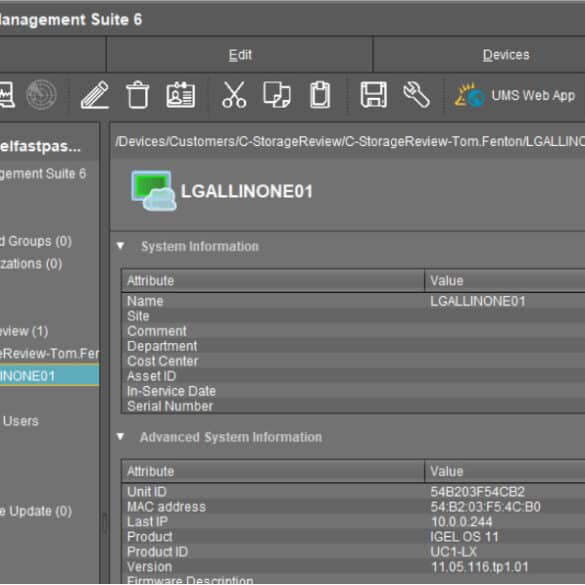The height and width of the screenshot is (585, 585).
Task: Click the Value header in Advanced System Information
Action: pyautogui.click(x=505, y=471)
